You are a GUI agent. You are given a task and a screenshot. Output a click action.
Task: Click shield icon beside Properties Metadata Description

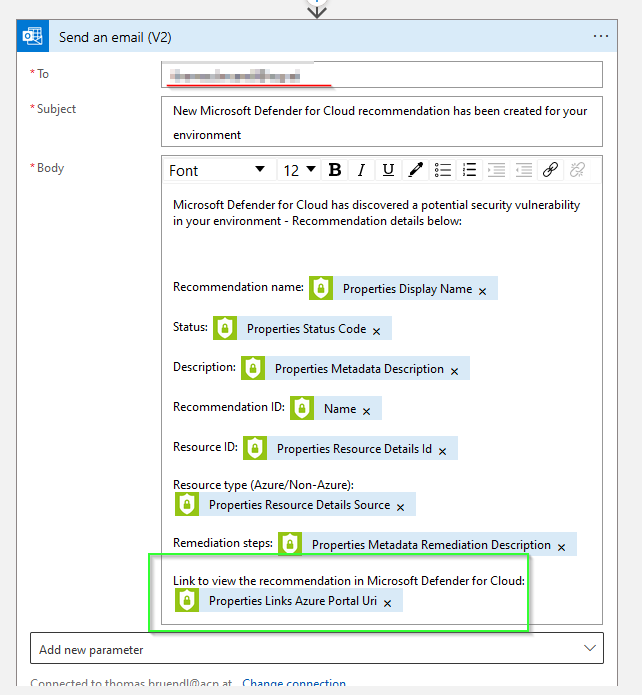253,368
